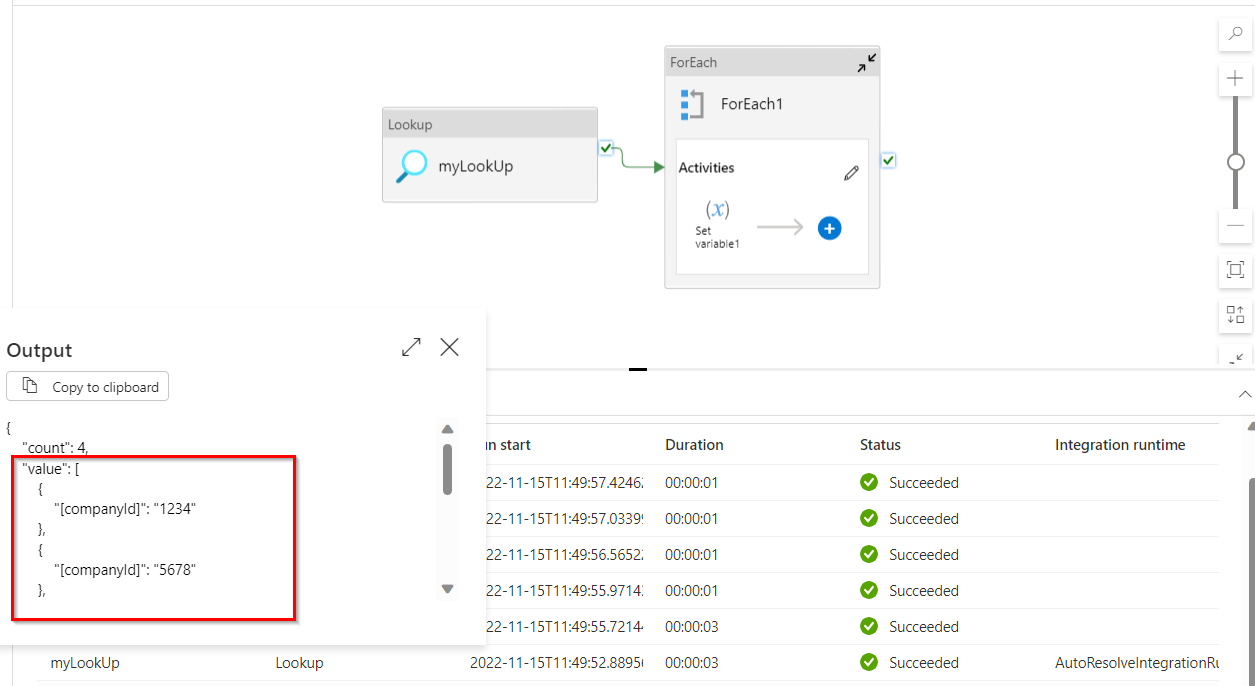Screen dimensions: 1255x686
Task: Click the run start ending 57.4246
Action: pyautogui.click(x=565, y=483)
